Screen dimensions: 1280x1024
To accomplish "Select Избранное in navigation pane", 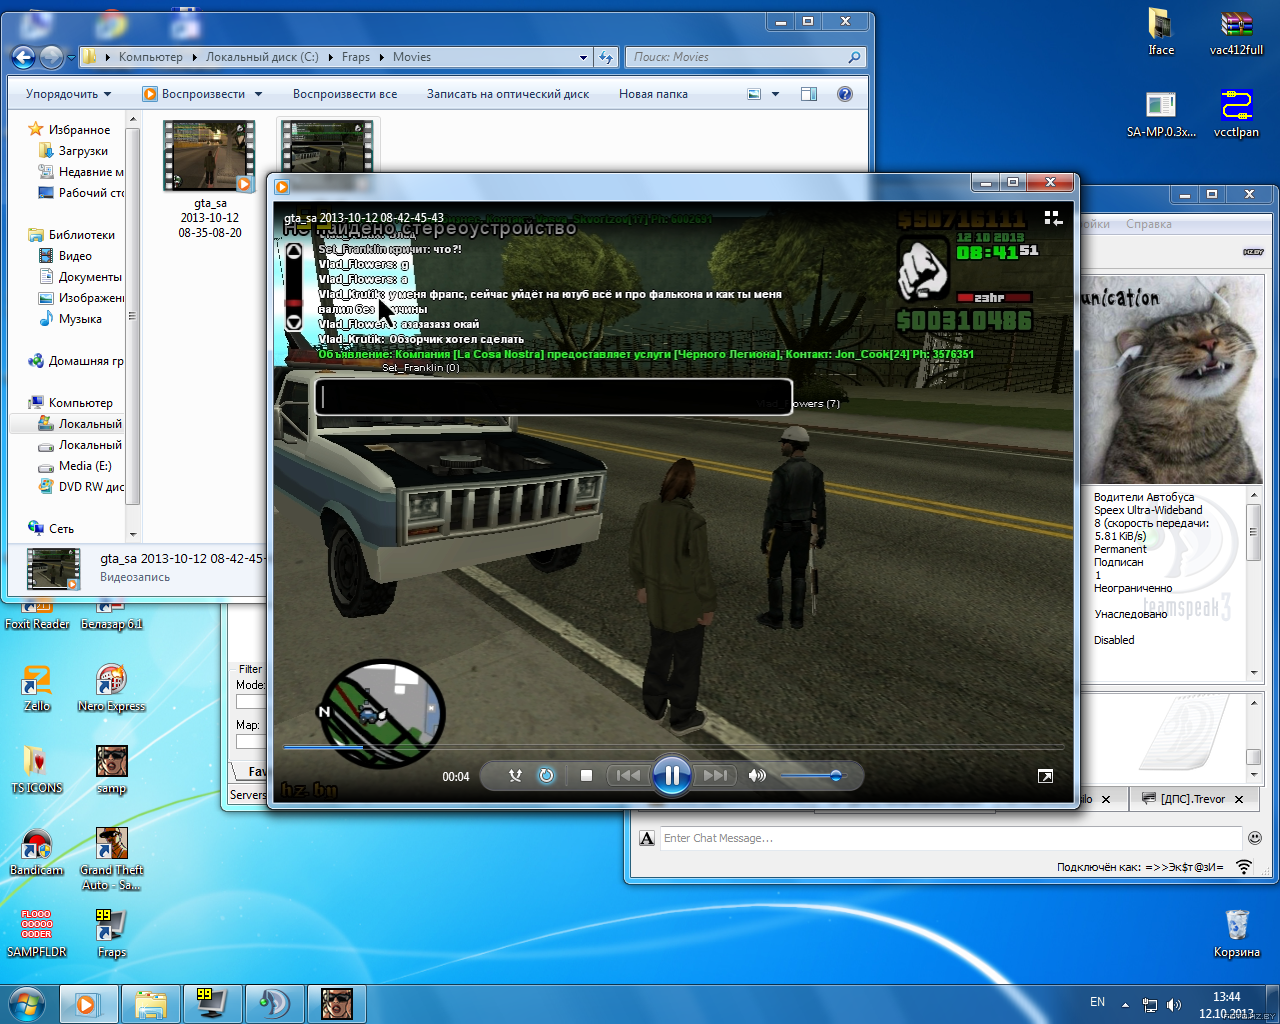I will [79, 130].
